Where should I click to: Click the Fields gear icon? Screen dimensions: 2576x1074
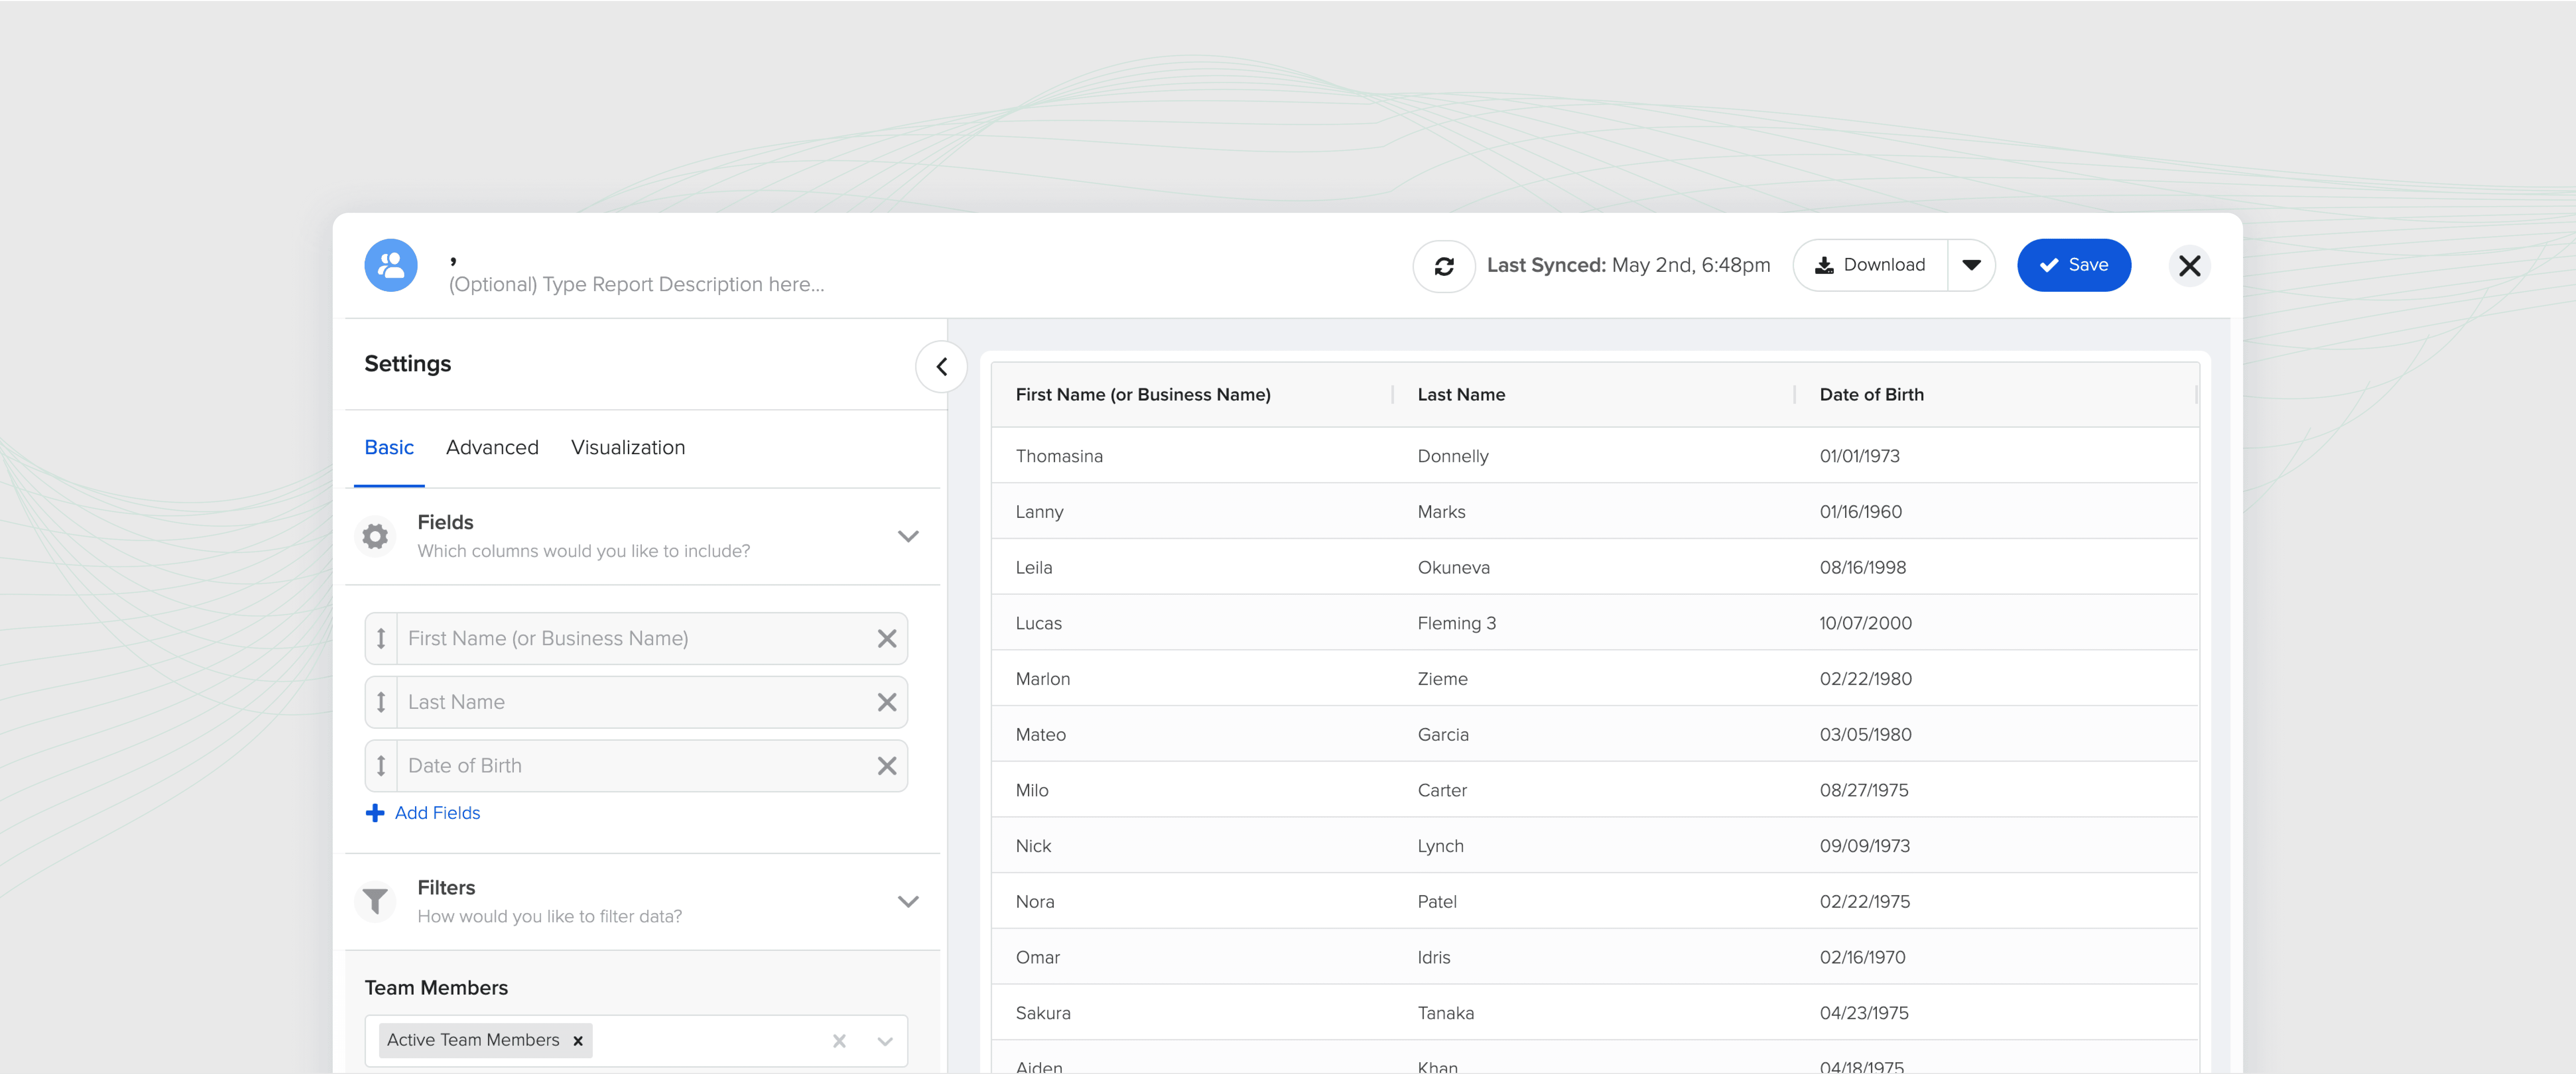pos(375,536)
